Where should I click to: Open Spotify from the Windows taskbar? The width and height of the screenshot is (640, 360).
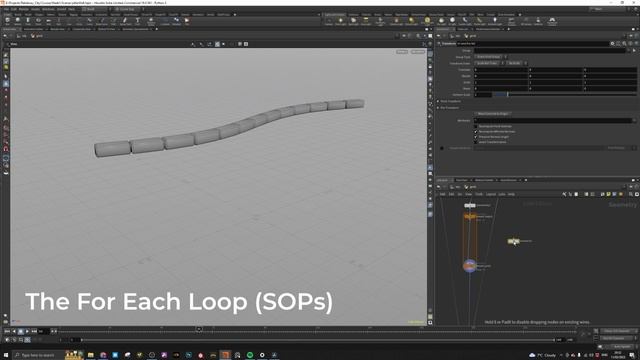coord(250,355)
